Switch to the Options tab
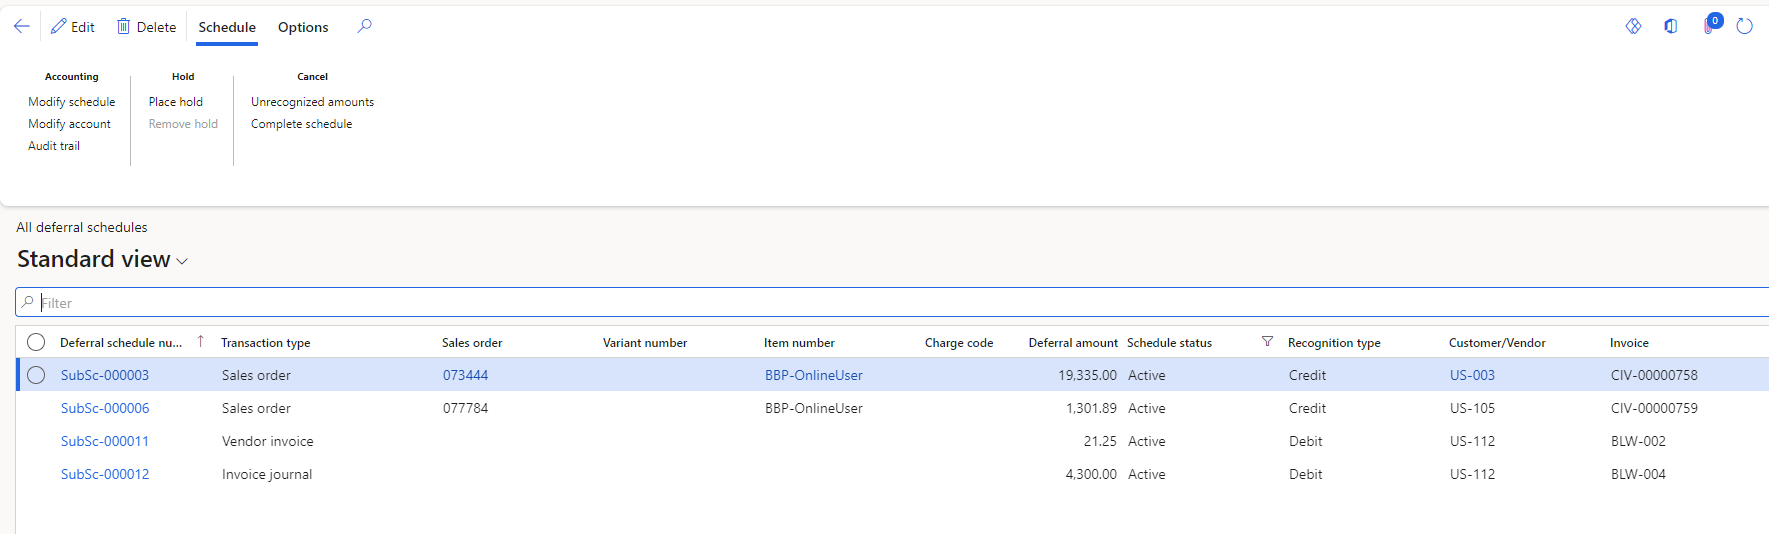Image resolution: width=1769 pixels, height=534 pixels. (x=303, y=27)
